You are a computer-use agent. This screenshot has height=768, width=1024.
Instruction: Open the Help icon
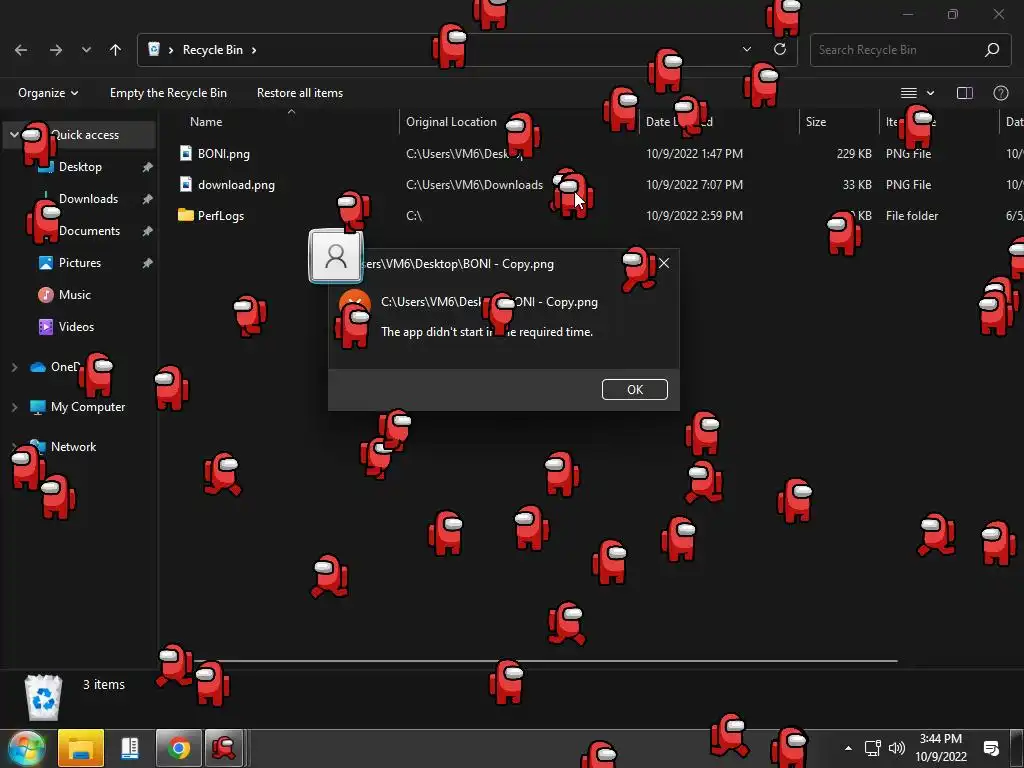(x=1000, y=93)
